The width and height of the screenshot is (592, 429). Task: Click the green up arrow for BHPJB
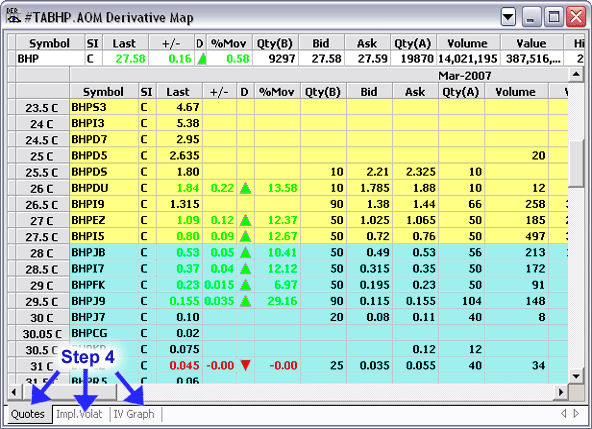tap(245, 252)
